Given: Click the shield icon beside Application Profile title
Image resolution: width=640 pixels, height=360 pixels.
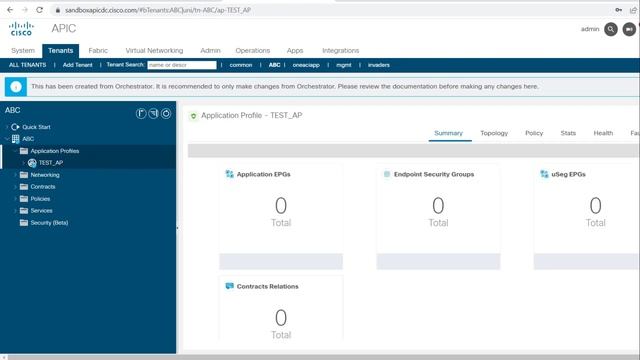Looking at the screenshot, I should (x=193, y=116).
